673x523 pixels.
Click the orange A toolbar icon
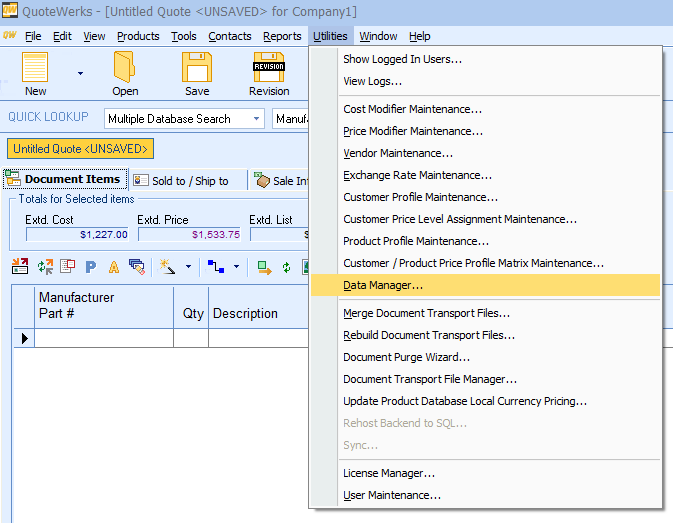click(114, 267)
